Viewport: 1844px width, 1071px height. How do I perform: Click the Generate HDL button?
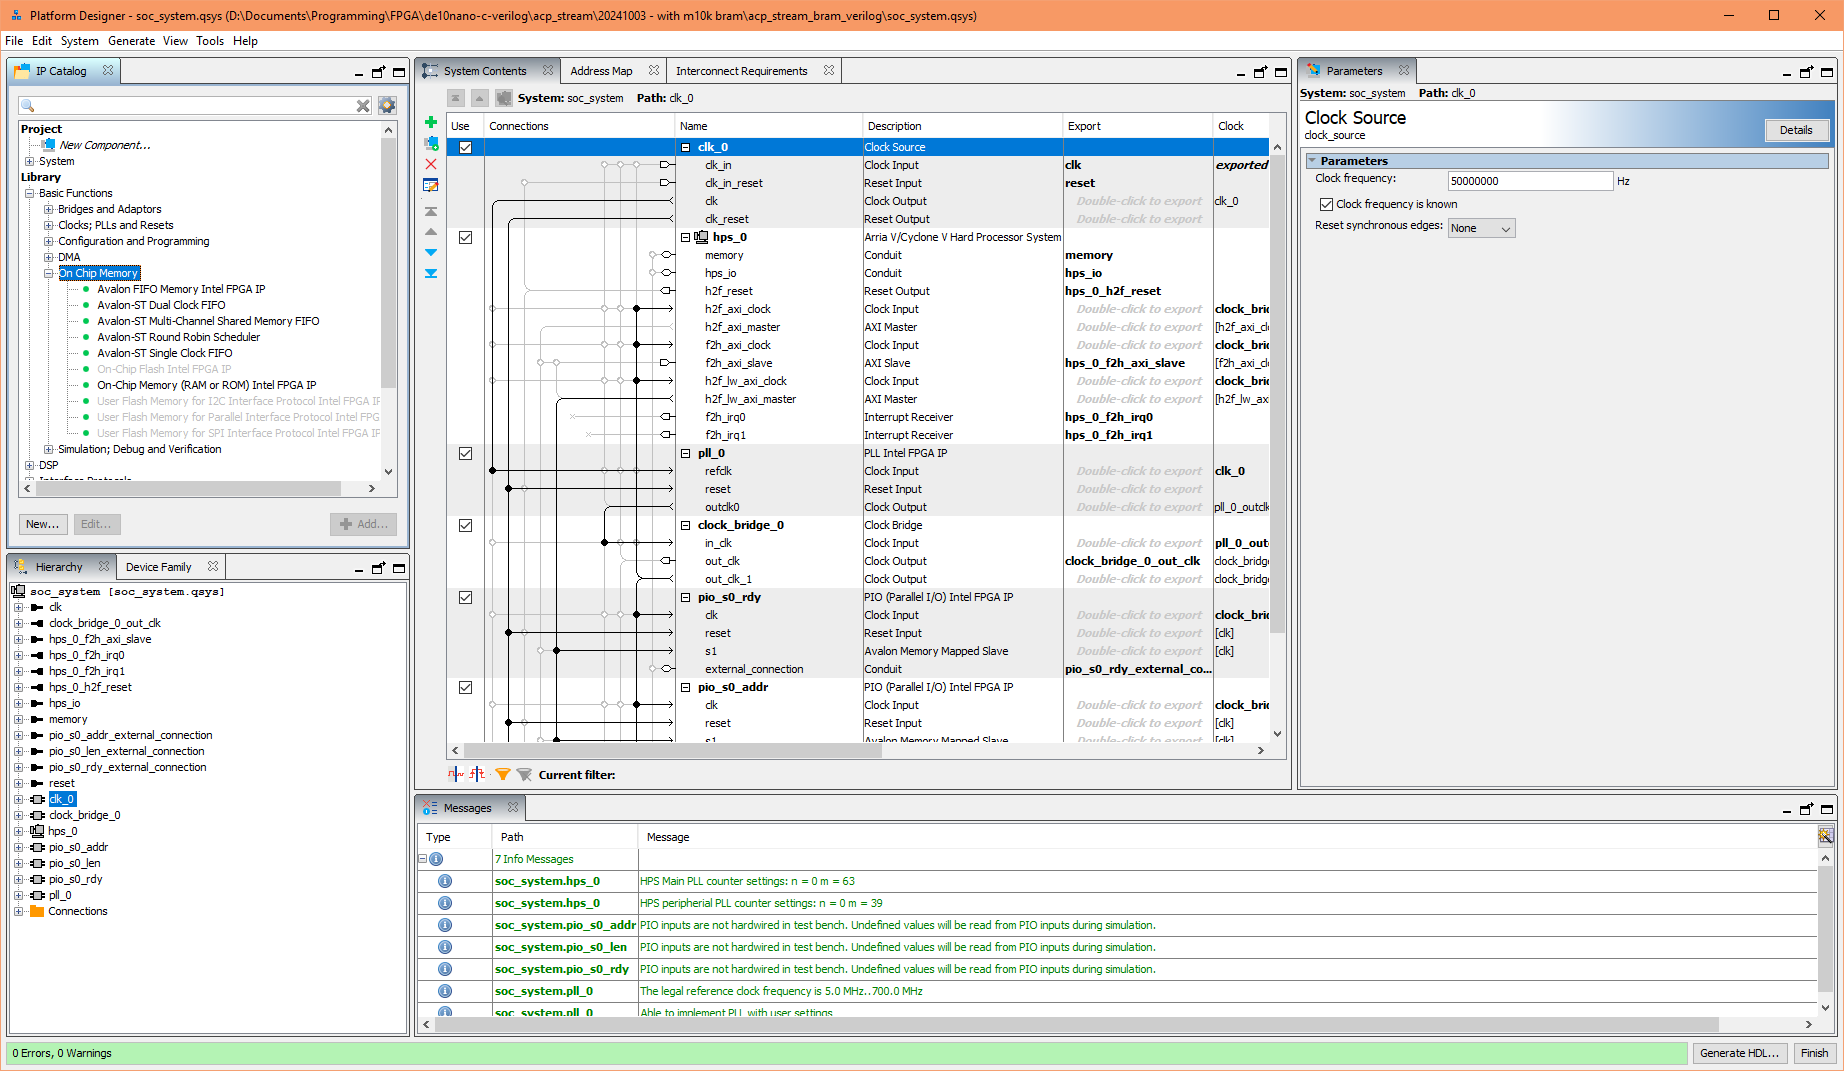(1740, 1053)
